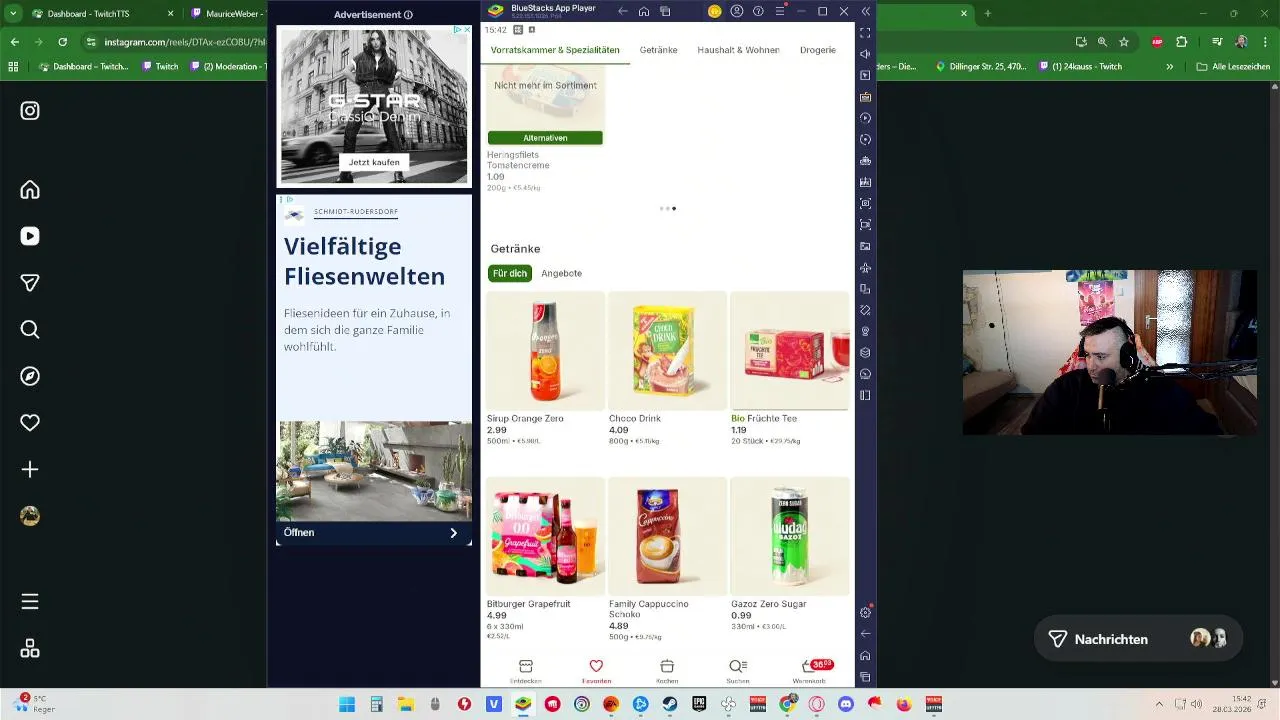
Task: Go back in browser with arrow
Action: pos(14,42)
